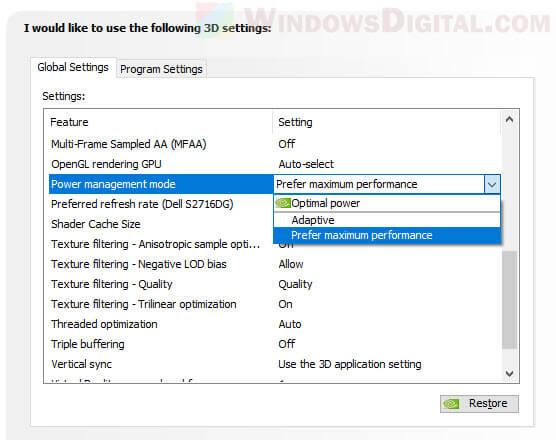The height and width of the screenshot is (440, 556).
Task: Select the Vertical sync feature
Action: tap(81, 364)
